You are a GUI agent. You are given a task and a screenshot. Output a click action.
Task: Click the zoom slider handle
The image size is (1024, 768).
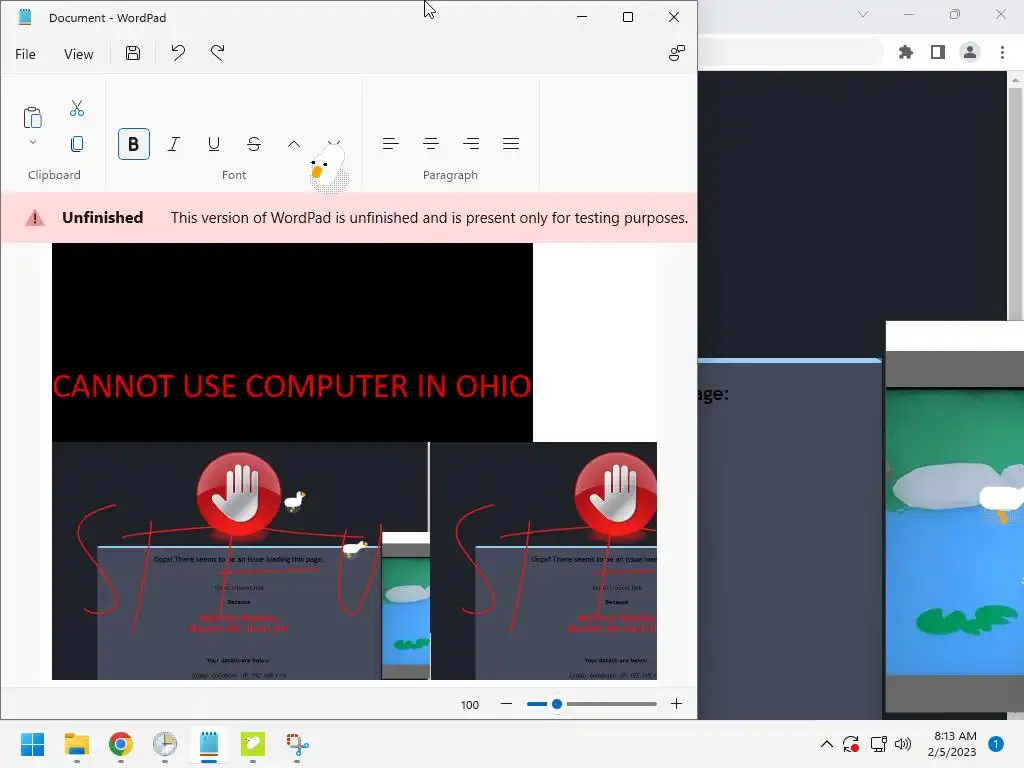(x=557, y=704)
